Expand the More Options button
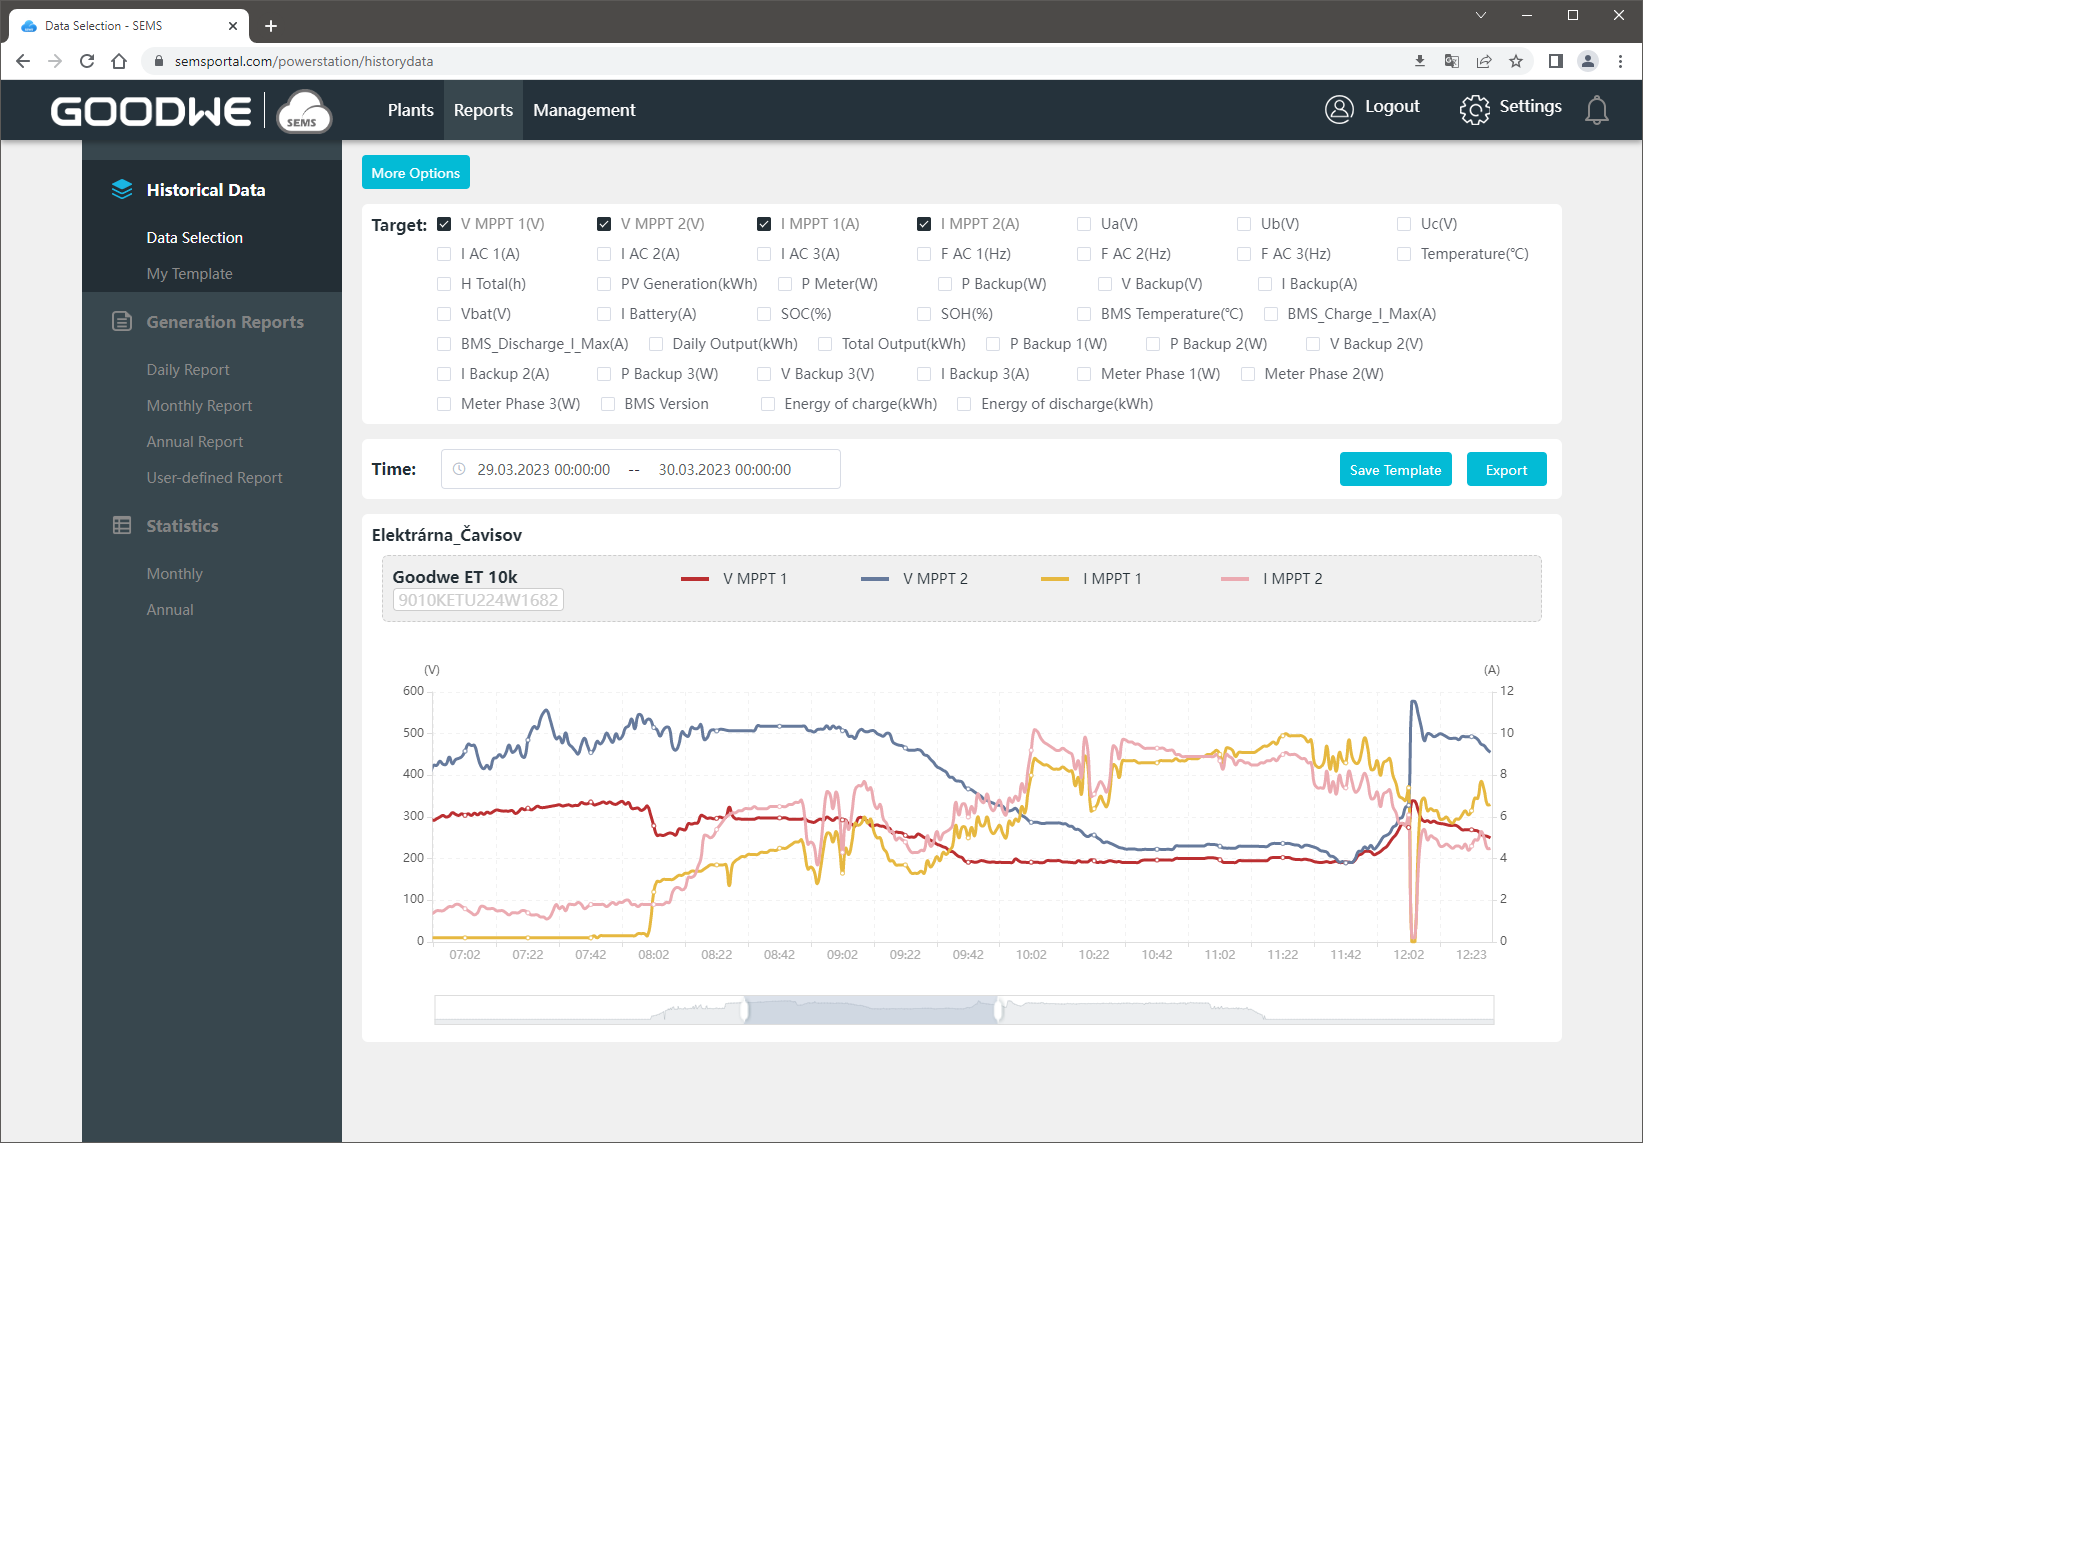Screen dimensions: 2080x1560 click(x=415, y=172)
